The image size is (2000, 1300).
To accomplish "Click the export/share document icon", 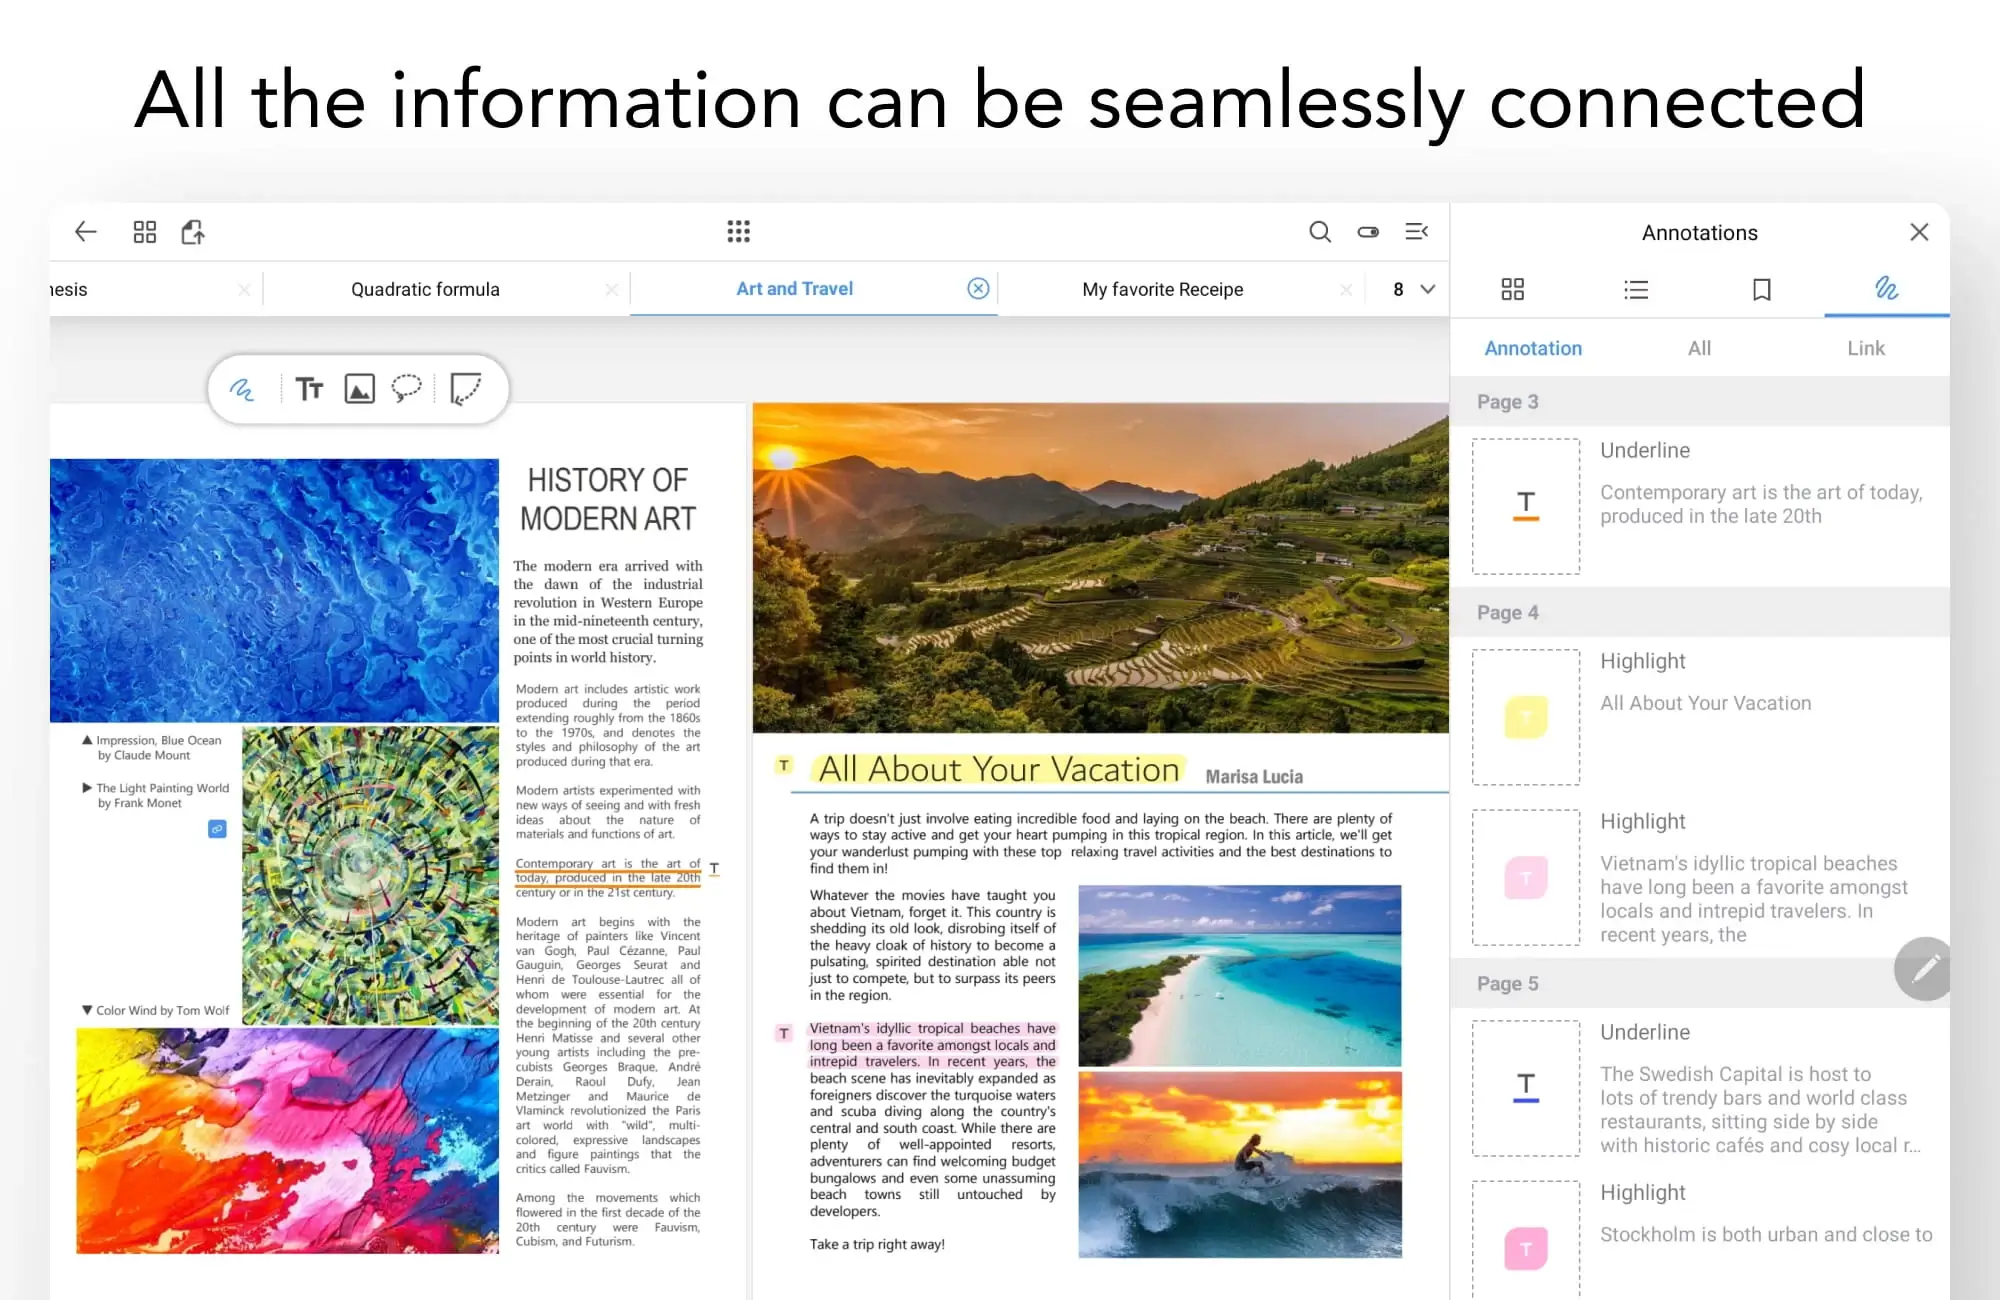I will point(193,232).
